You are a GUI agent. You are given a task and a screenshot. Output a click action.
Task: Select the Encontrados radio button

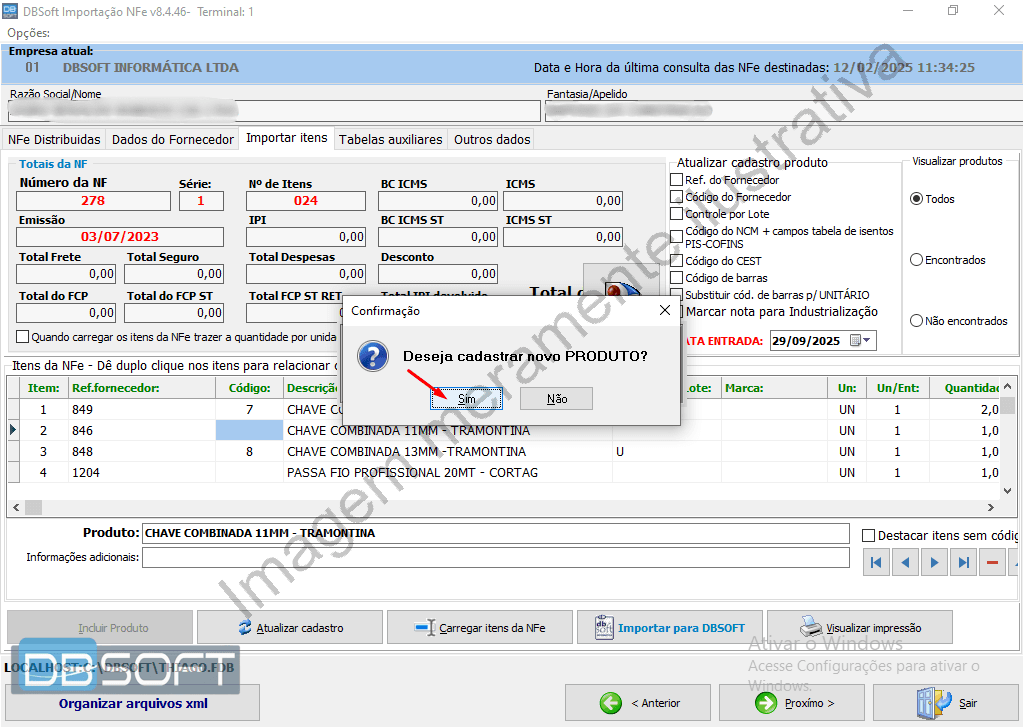916,260
